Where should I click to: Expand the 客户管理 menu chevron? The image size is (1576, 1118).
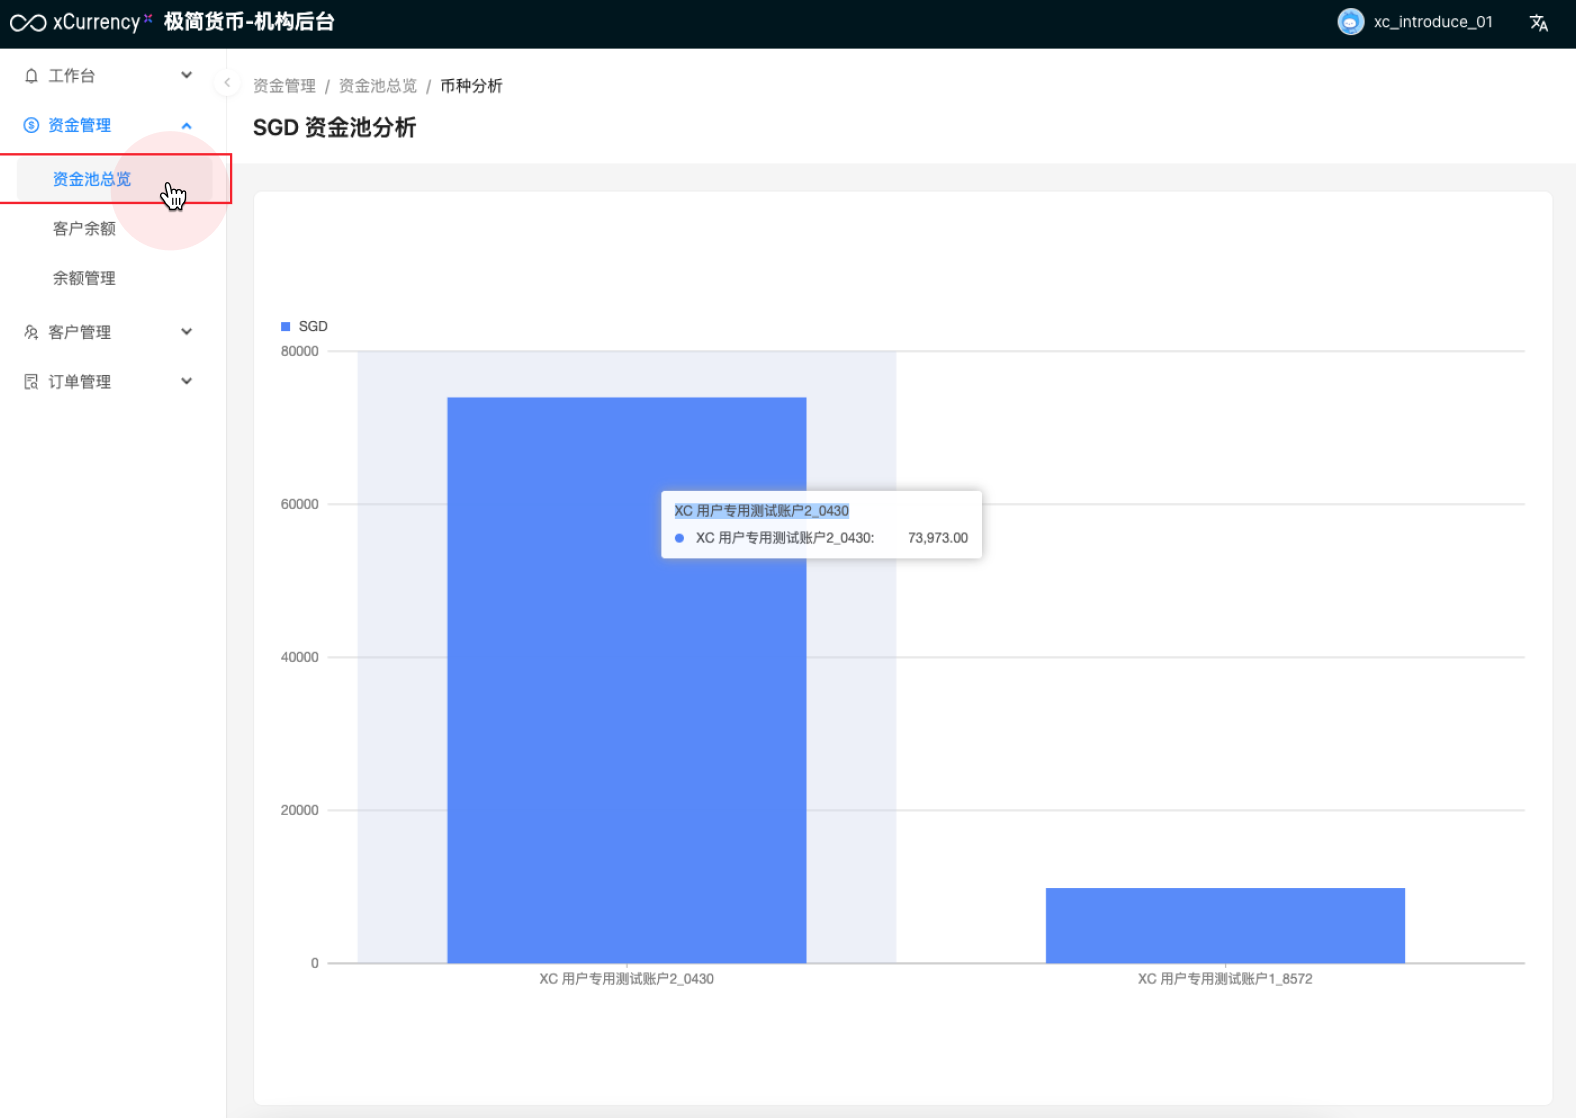pyautogui.click(x=186, y=332)
